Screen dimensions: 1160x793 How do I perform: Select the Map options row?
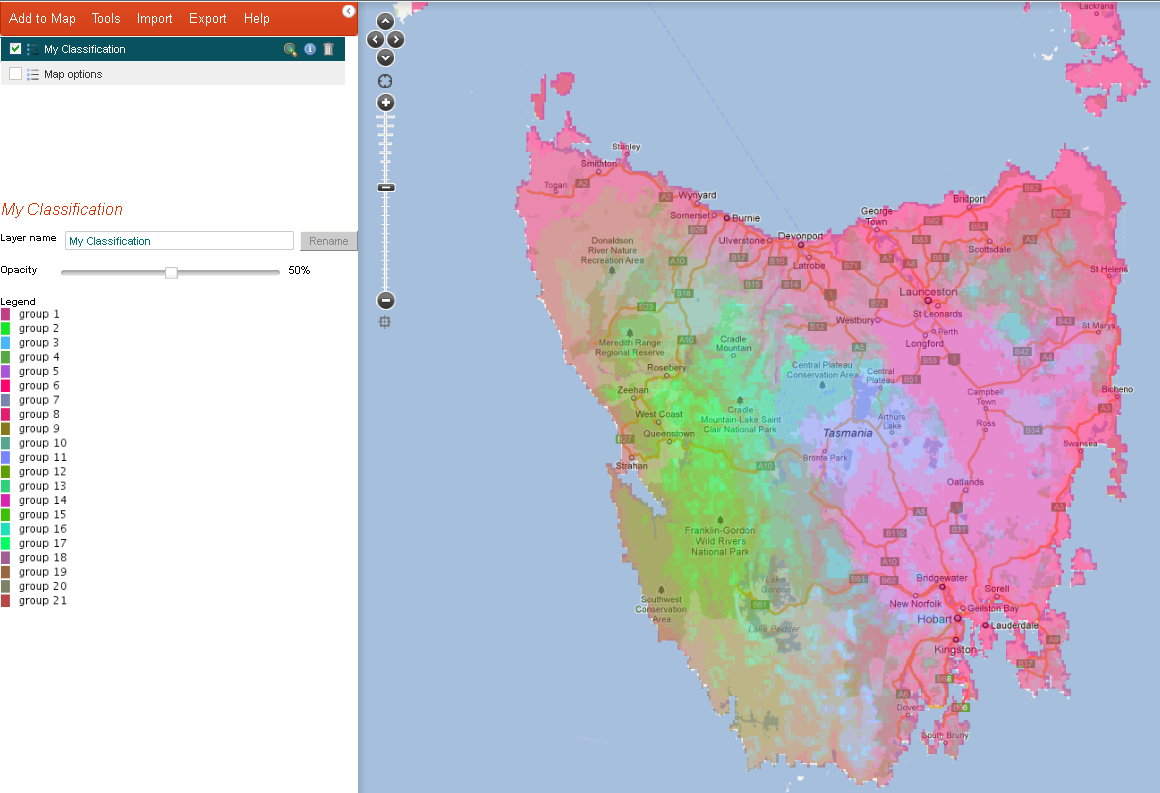[x=173, y=74]
